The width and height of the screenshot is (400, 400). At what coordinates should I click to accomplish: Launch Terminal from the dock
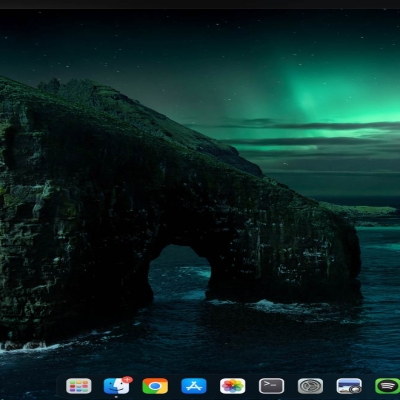coord(271,386)
